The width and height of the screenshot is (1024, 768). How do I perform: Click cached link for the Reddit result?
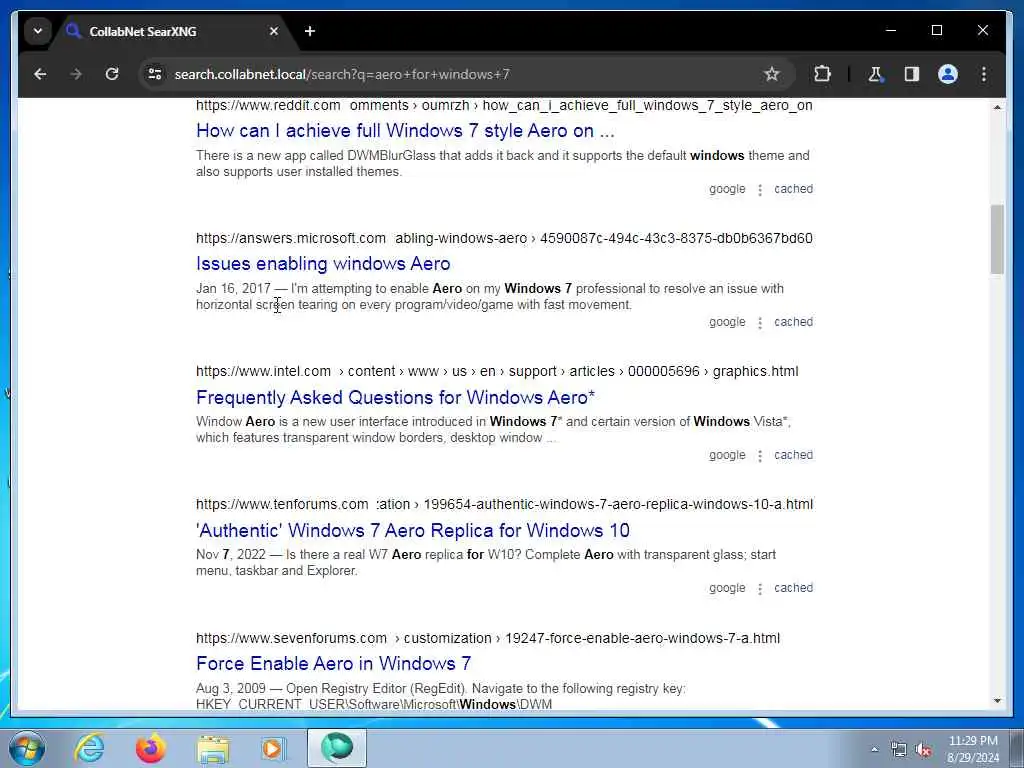click(x=793, y=189)
